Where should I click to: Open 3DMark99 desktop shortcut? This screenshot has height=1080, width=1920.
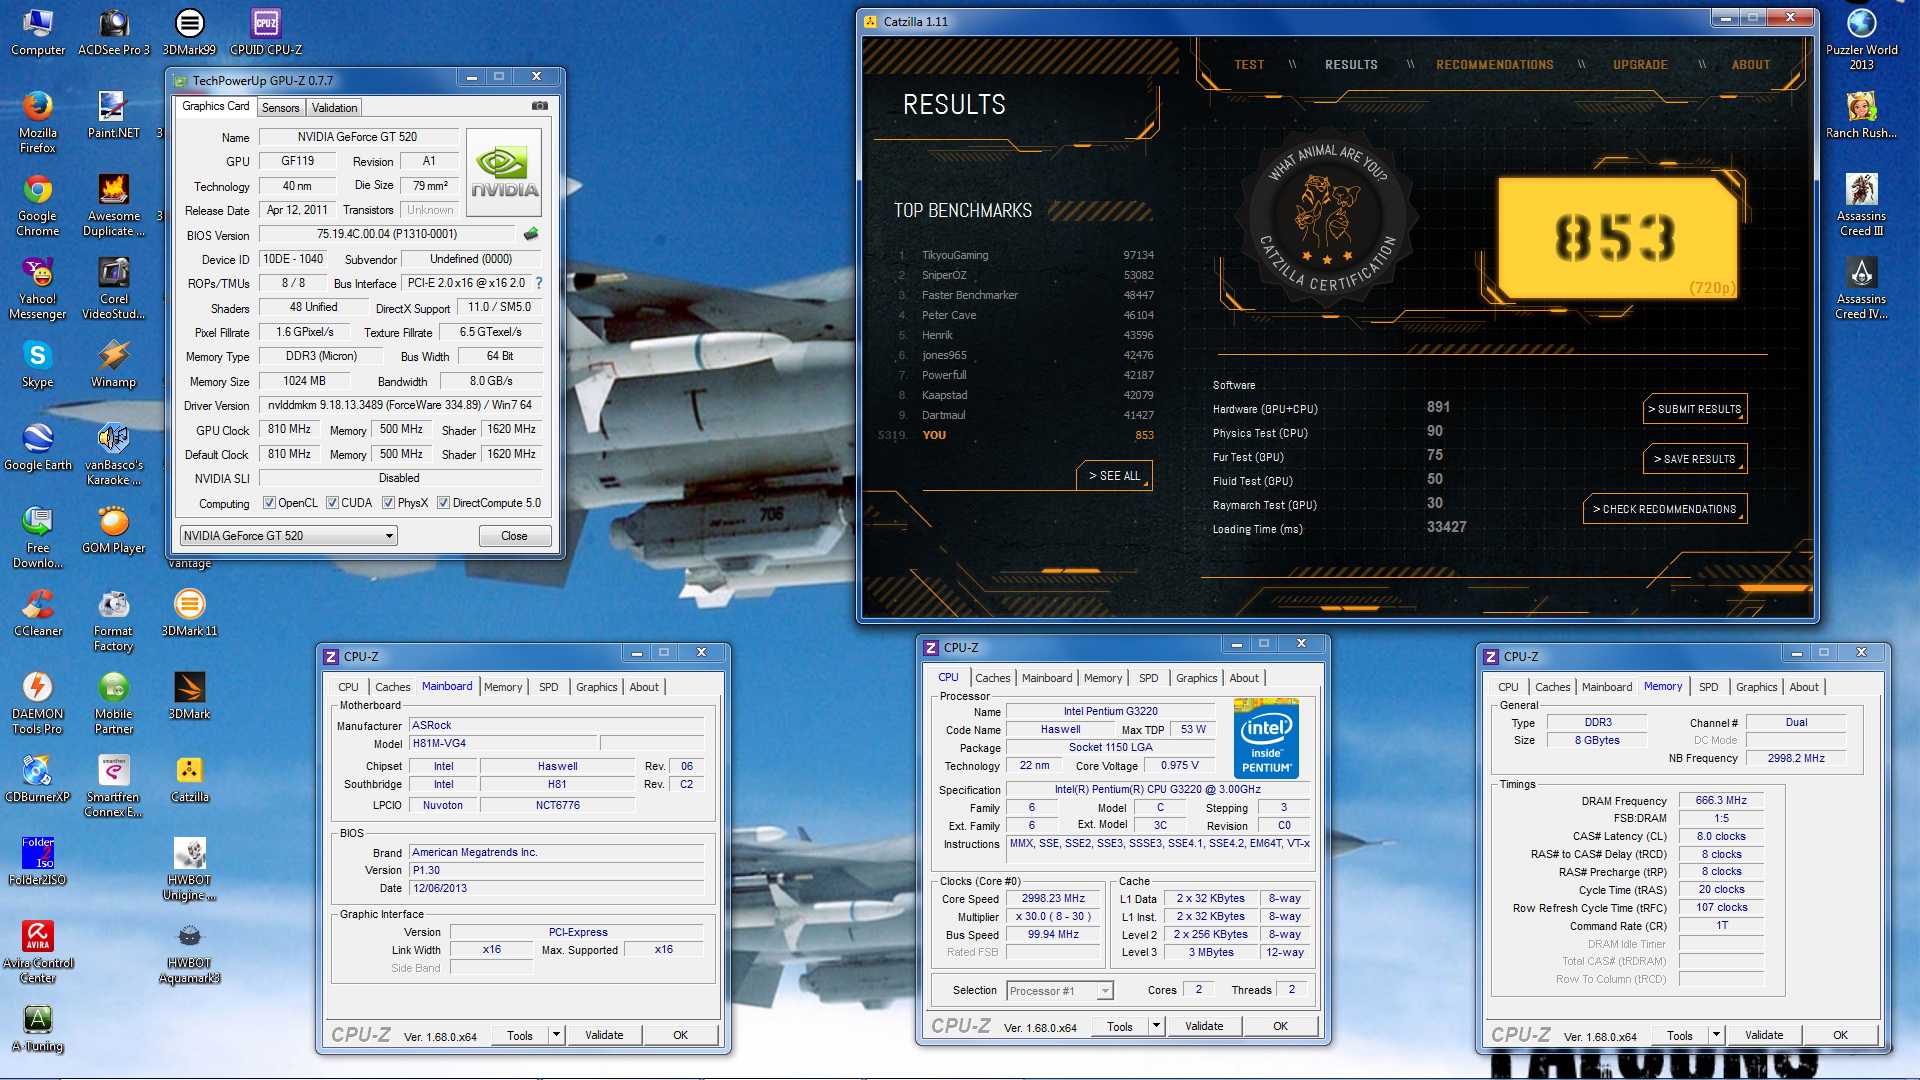(x=189, y=32)
